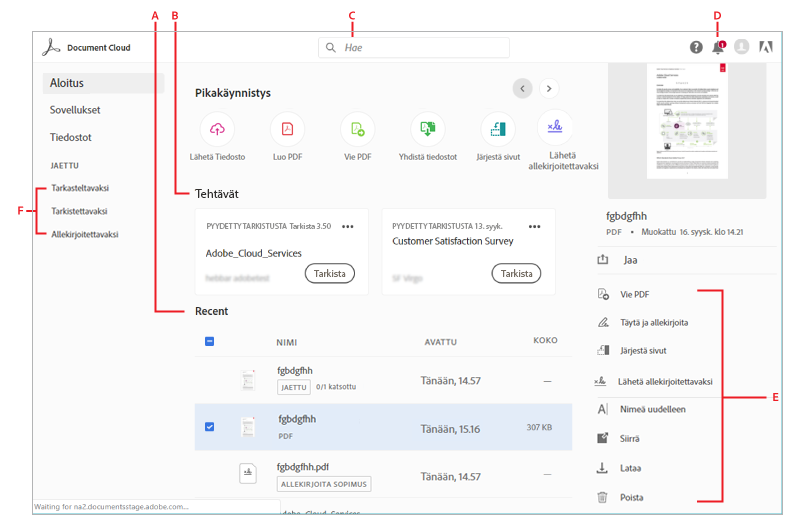Screen dimensions: 800x524
Task: Go to Sovellukset in the sidebar
Action: [75, 110]
